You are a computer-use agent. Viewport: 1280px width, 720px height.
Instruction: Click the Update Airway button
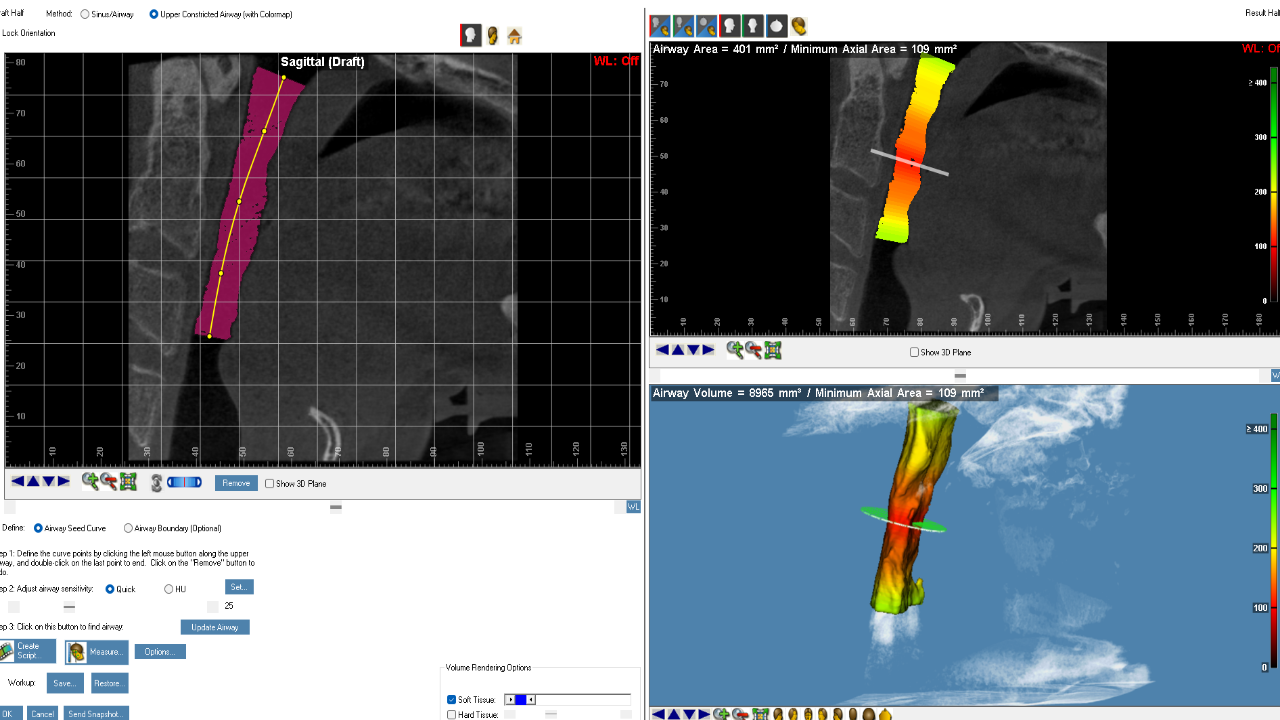click(215, 627)
